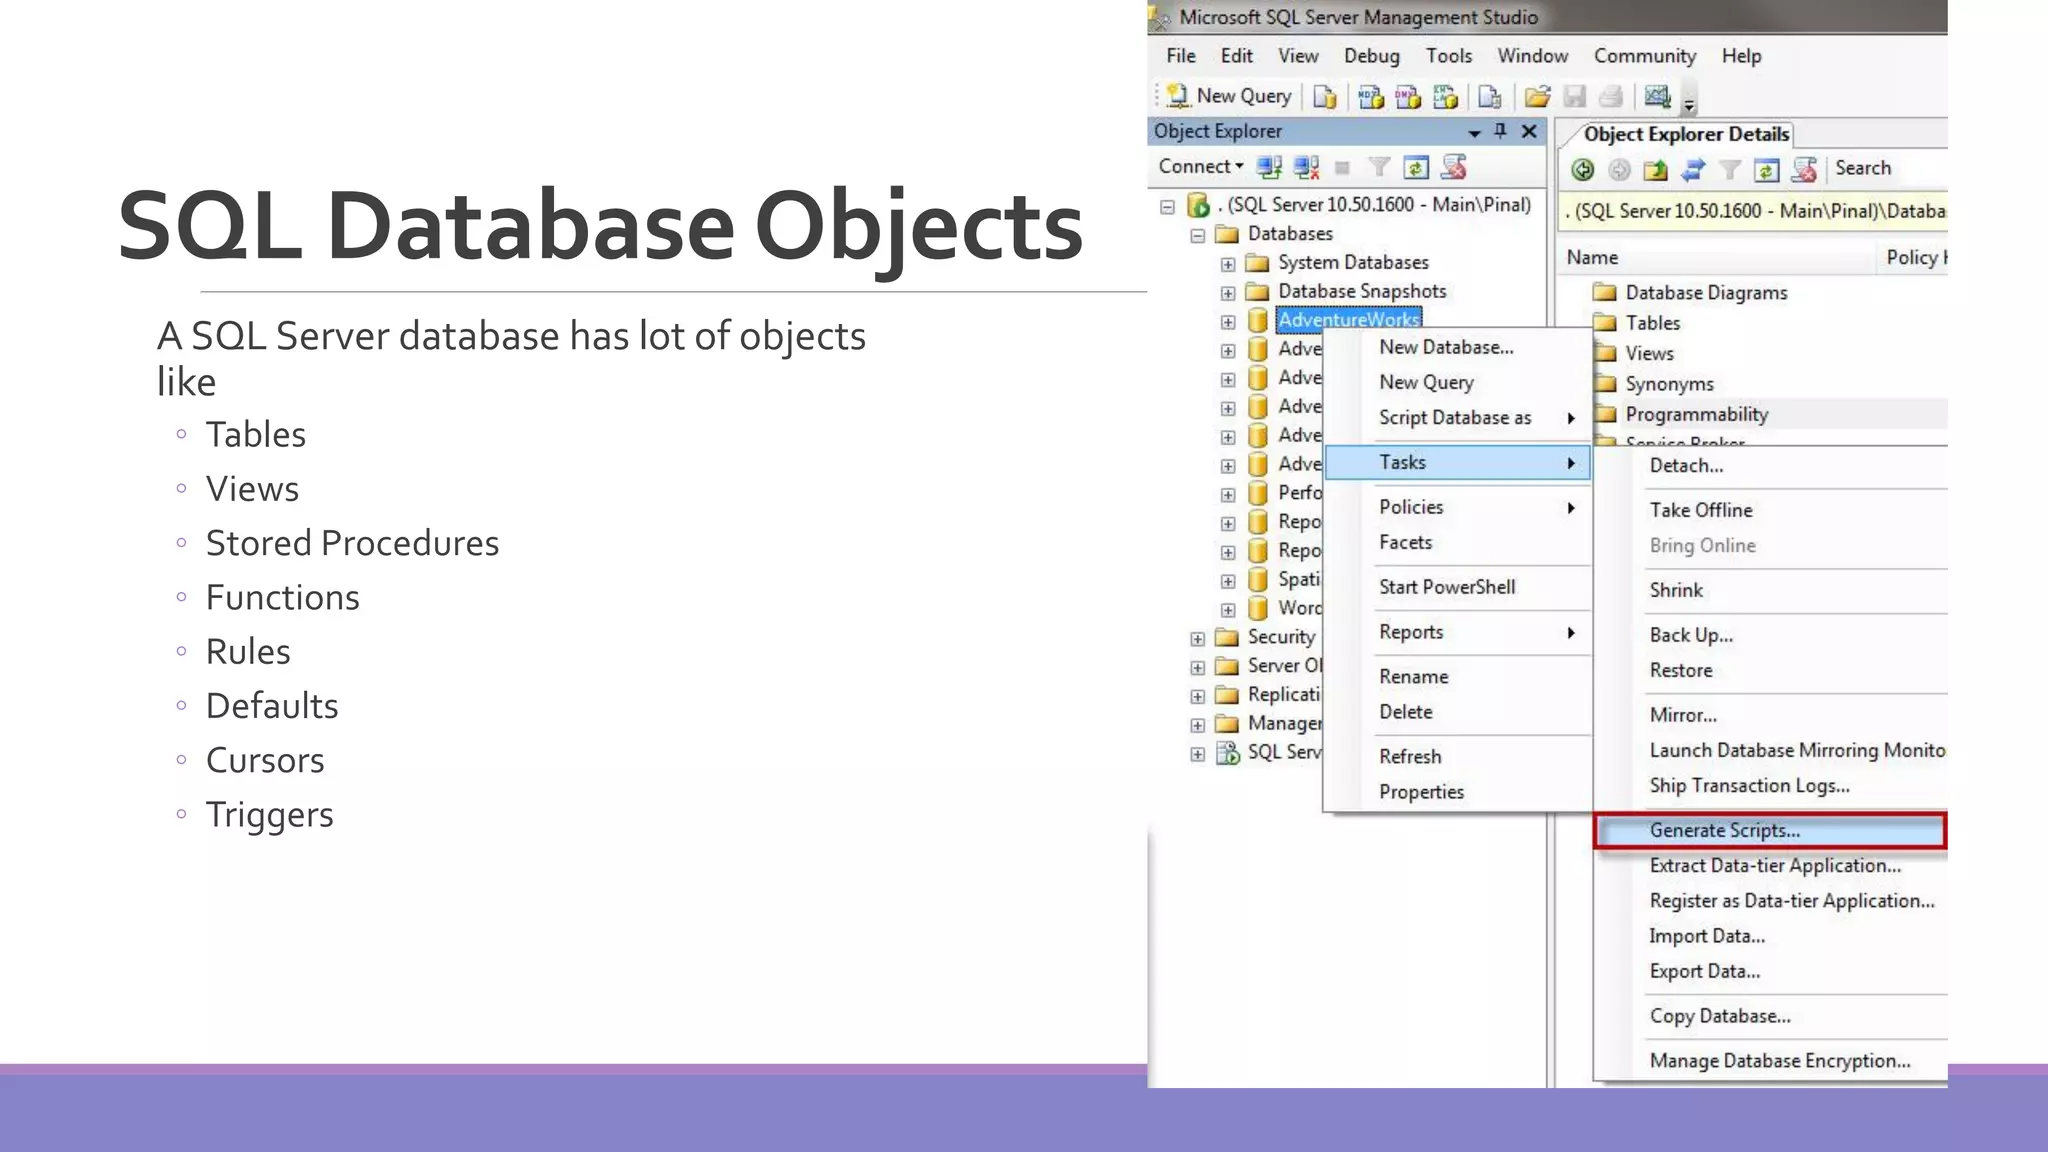This screenshot has height=1152, width=2048.
Task: Click the Disconnect icon in Object Explorer
Action: 1306,168
